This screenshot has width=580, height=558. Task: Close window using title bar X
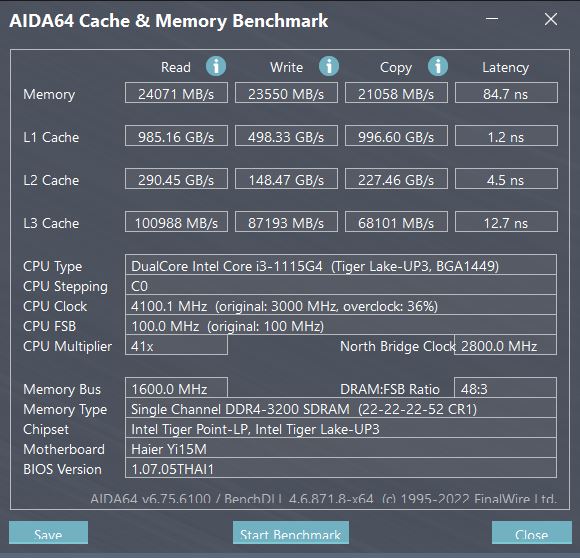click(551, 19)
